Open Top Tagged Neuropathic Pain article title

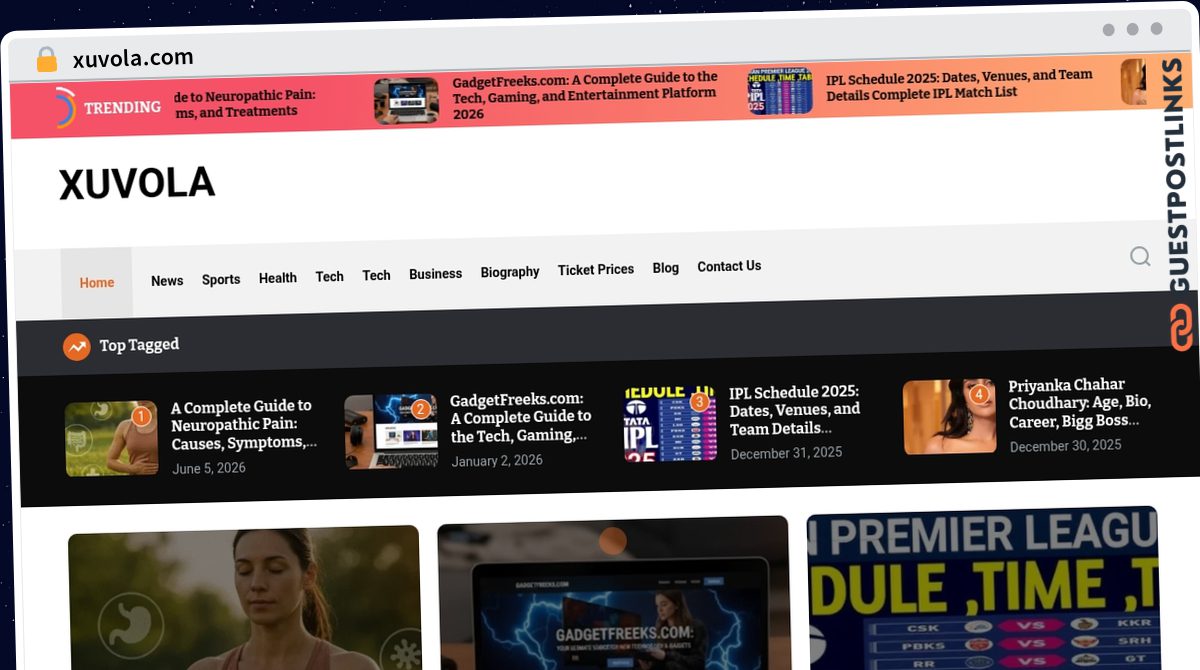(243, 425)
